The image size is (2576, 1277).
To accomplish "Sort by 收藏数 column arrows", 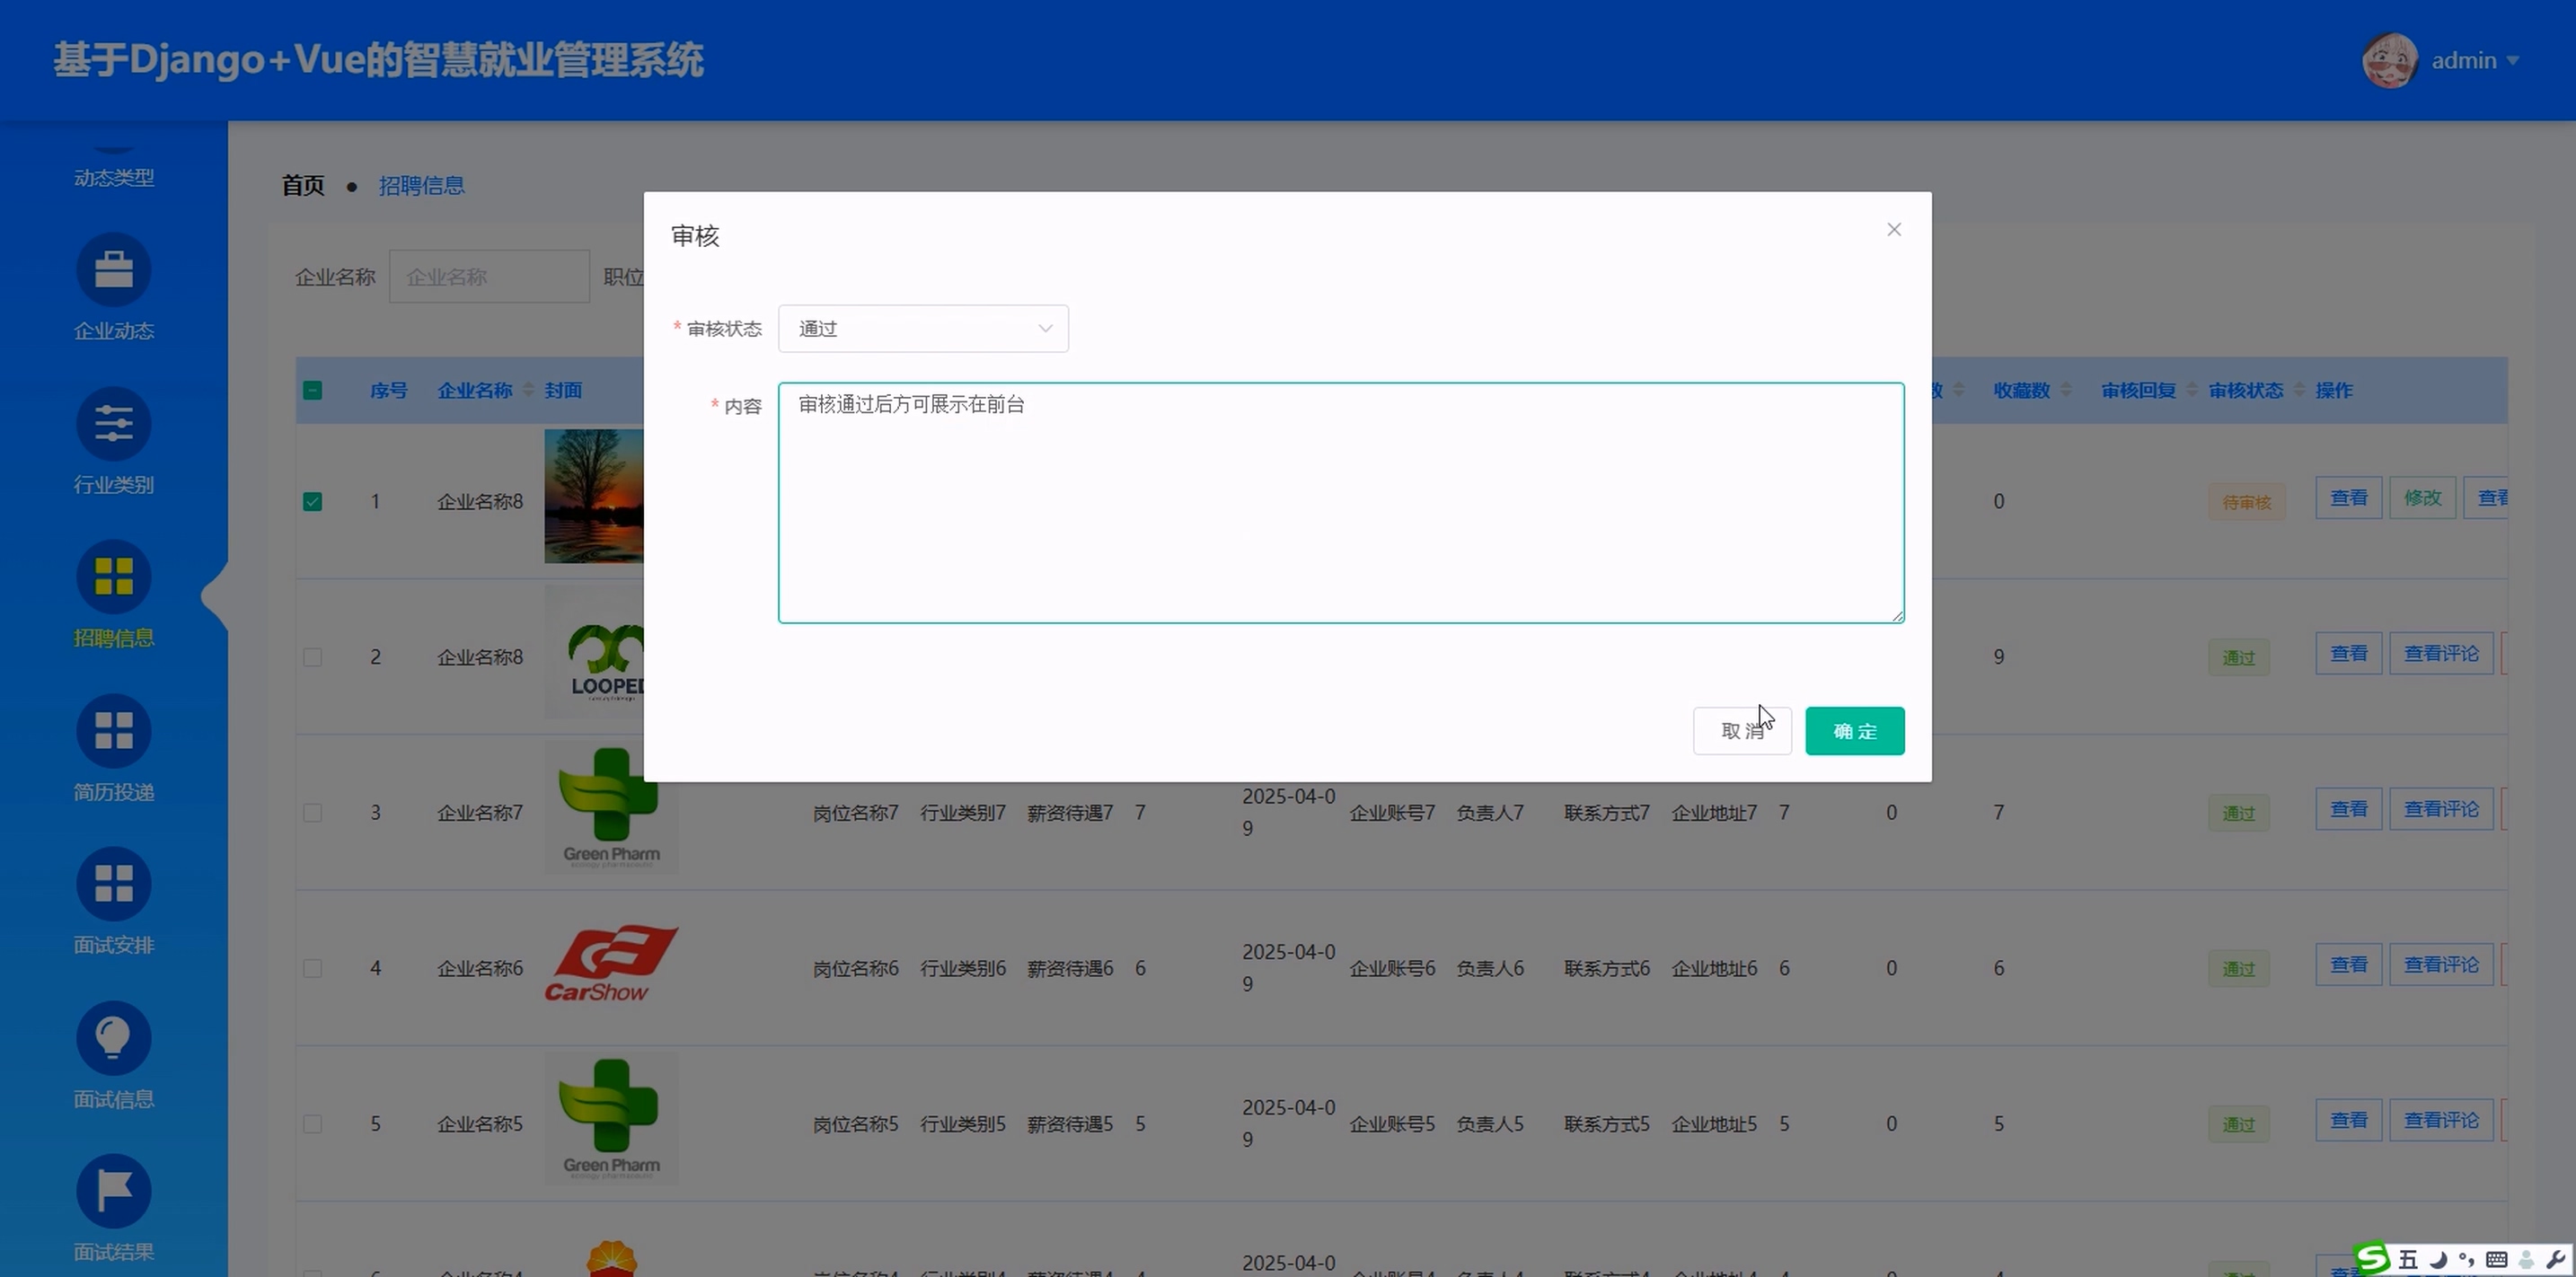I will pyautogui.click(x=2066, y=390).
